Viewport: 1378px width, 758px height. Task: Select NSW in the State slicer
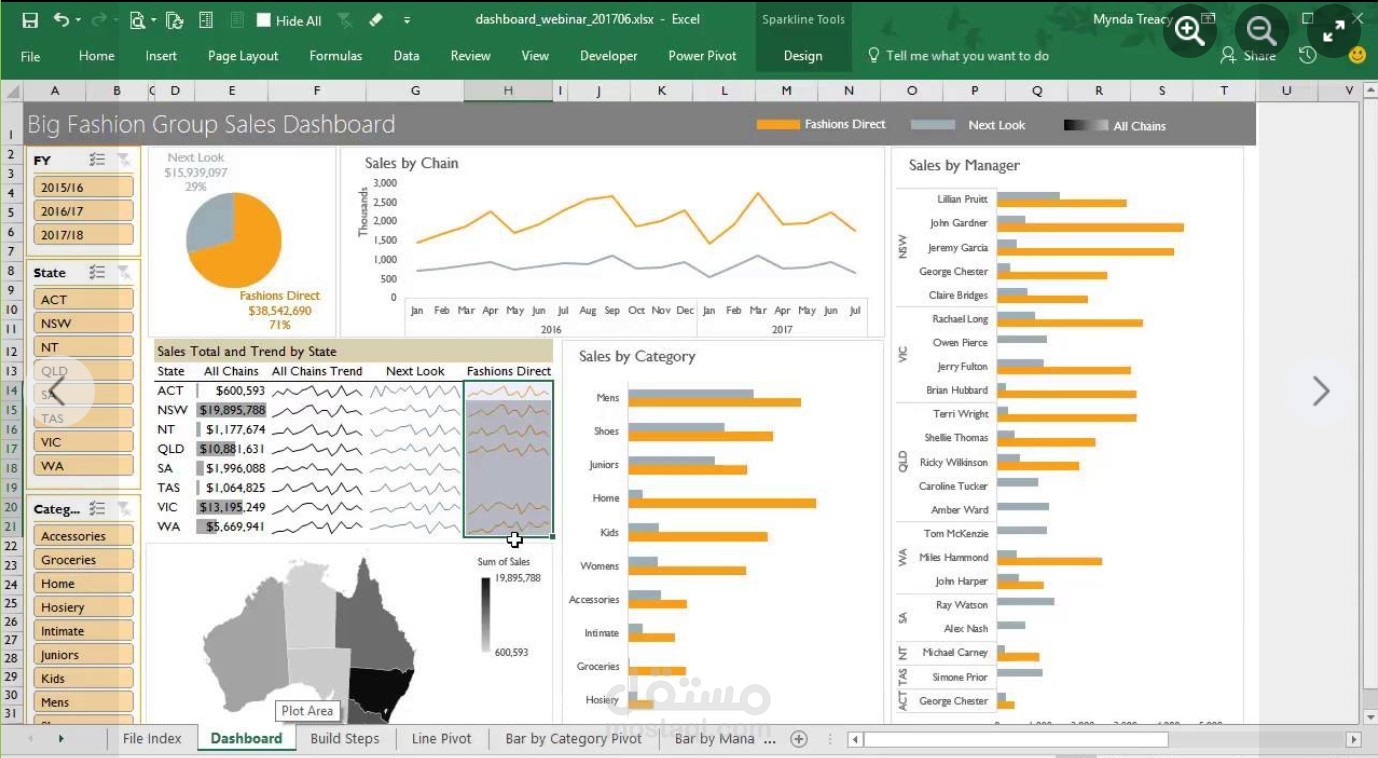coord(83,323)
